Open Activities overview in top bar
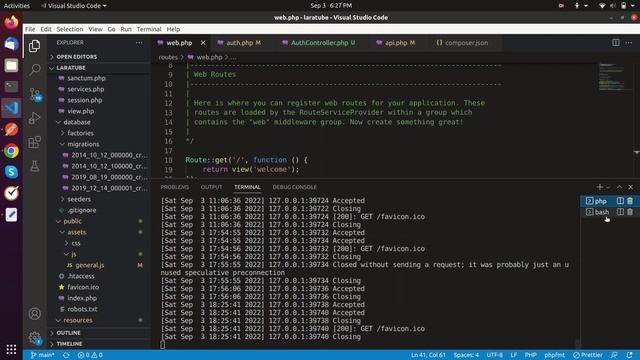This screenshot has height=360, width=640. tap(17, 6)
